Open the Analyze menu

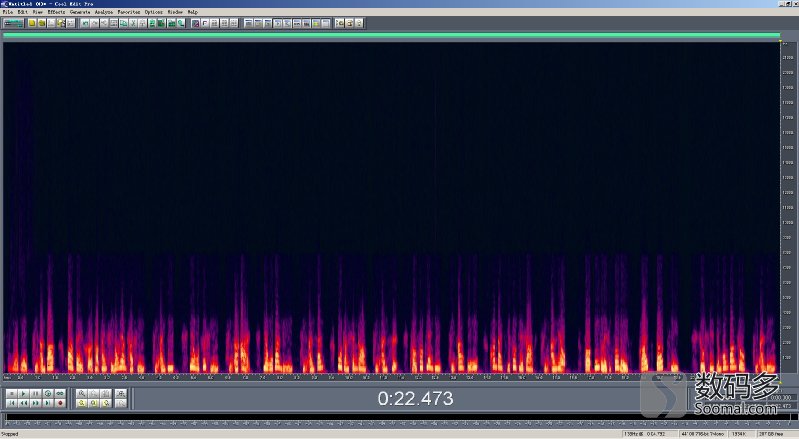(104, 12)
